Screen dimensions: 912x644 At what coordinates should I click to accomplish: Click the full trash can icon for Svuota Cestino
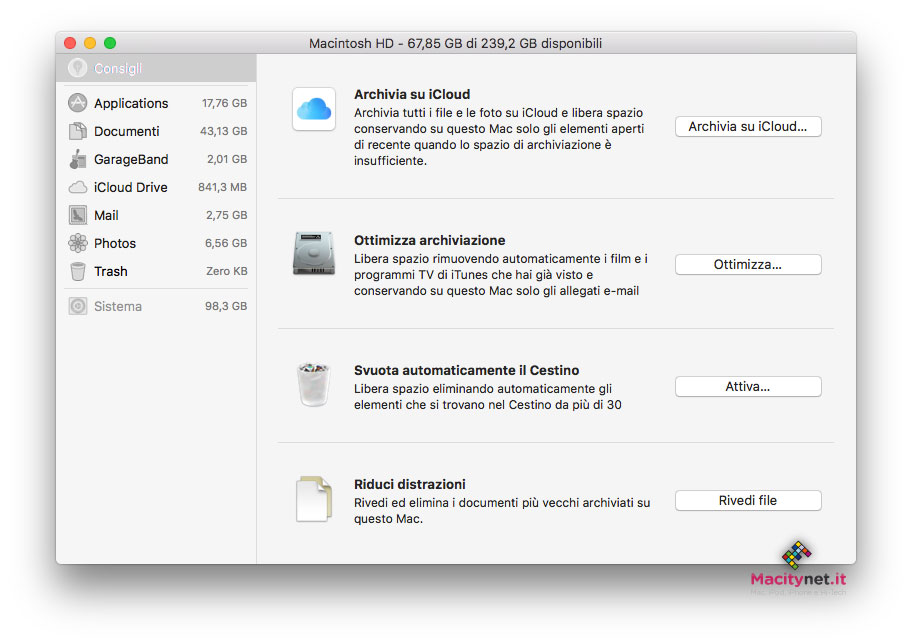[314, 385]
